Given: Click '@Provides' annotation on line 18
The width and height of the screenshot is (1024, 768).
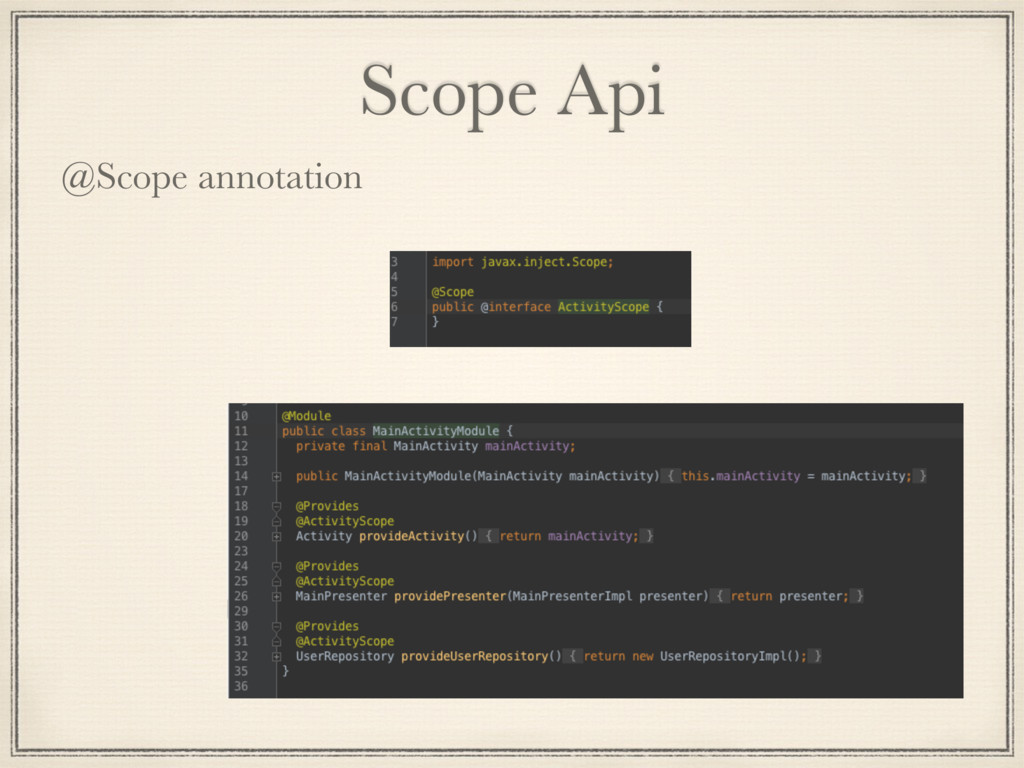Looking at the screenshot, I should coord(327,506).
